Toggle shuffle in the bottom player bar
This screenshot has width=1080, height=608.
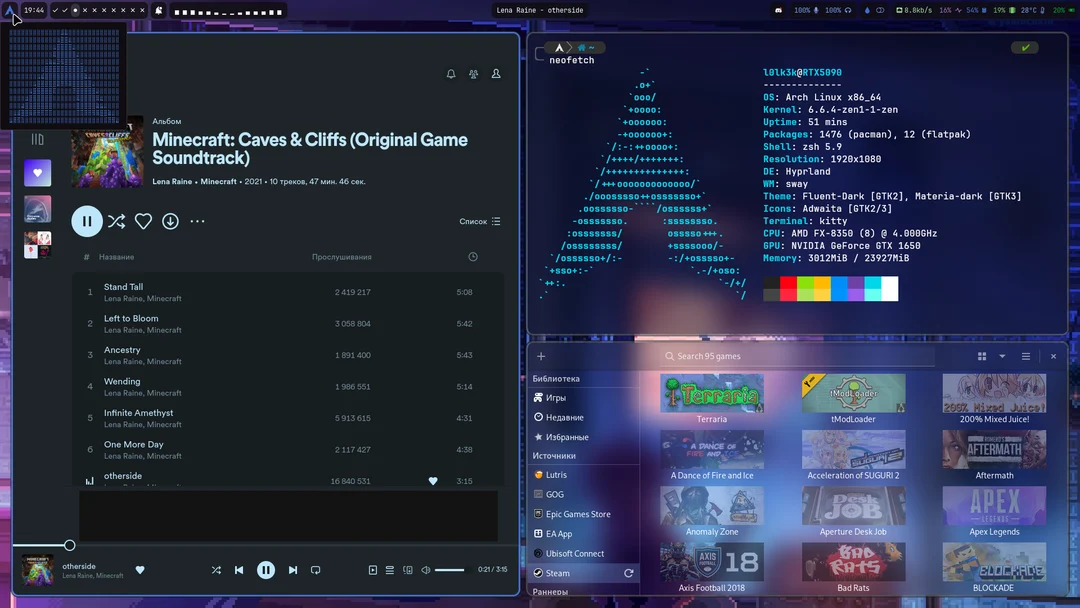click(216, 570)
